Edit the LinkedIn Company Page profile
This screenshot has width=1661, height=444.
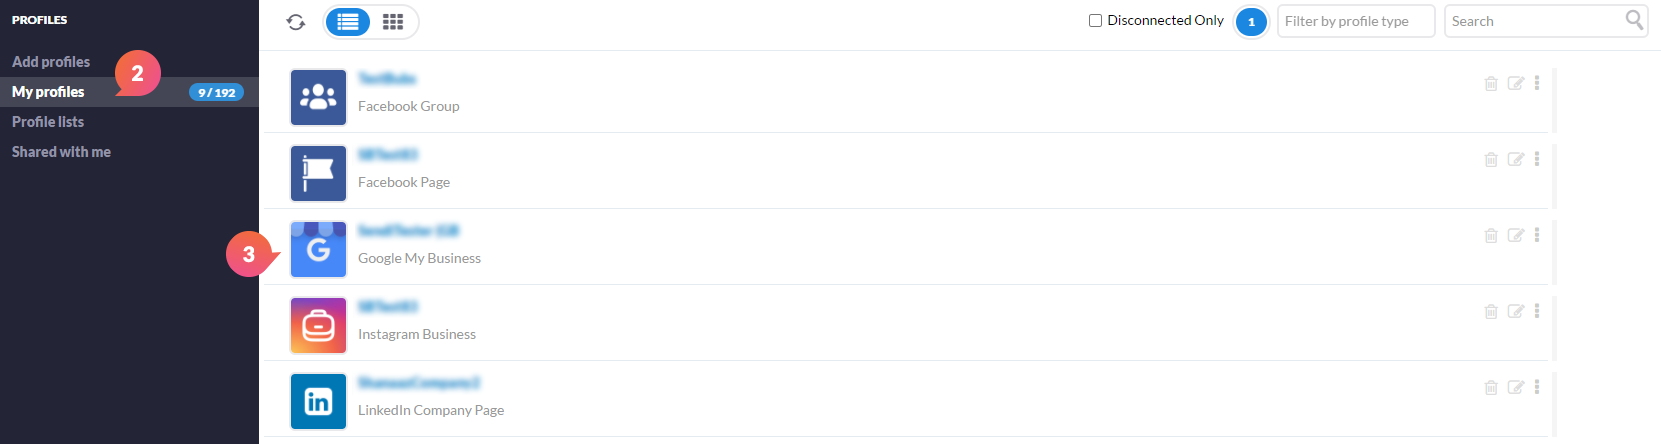coord(1516,388)
